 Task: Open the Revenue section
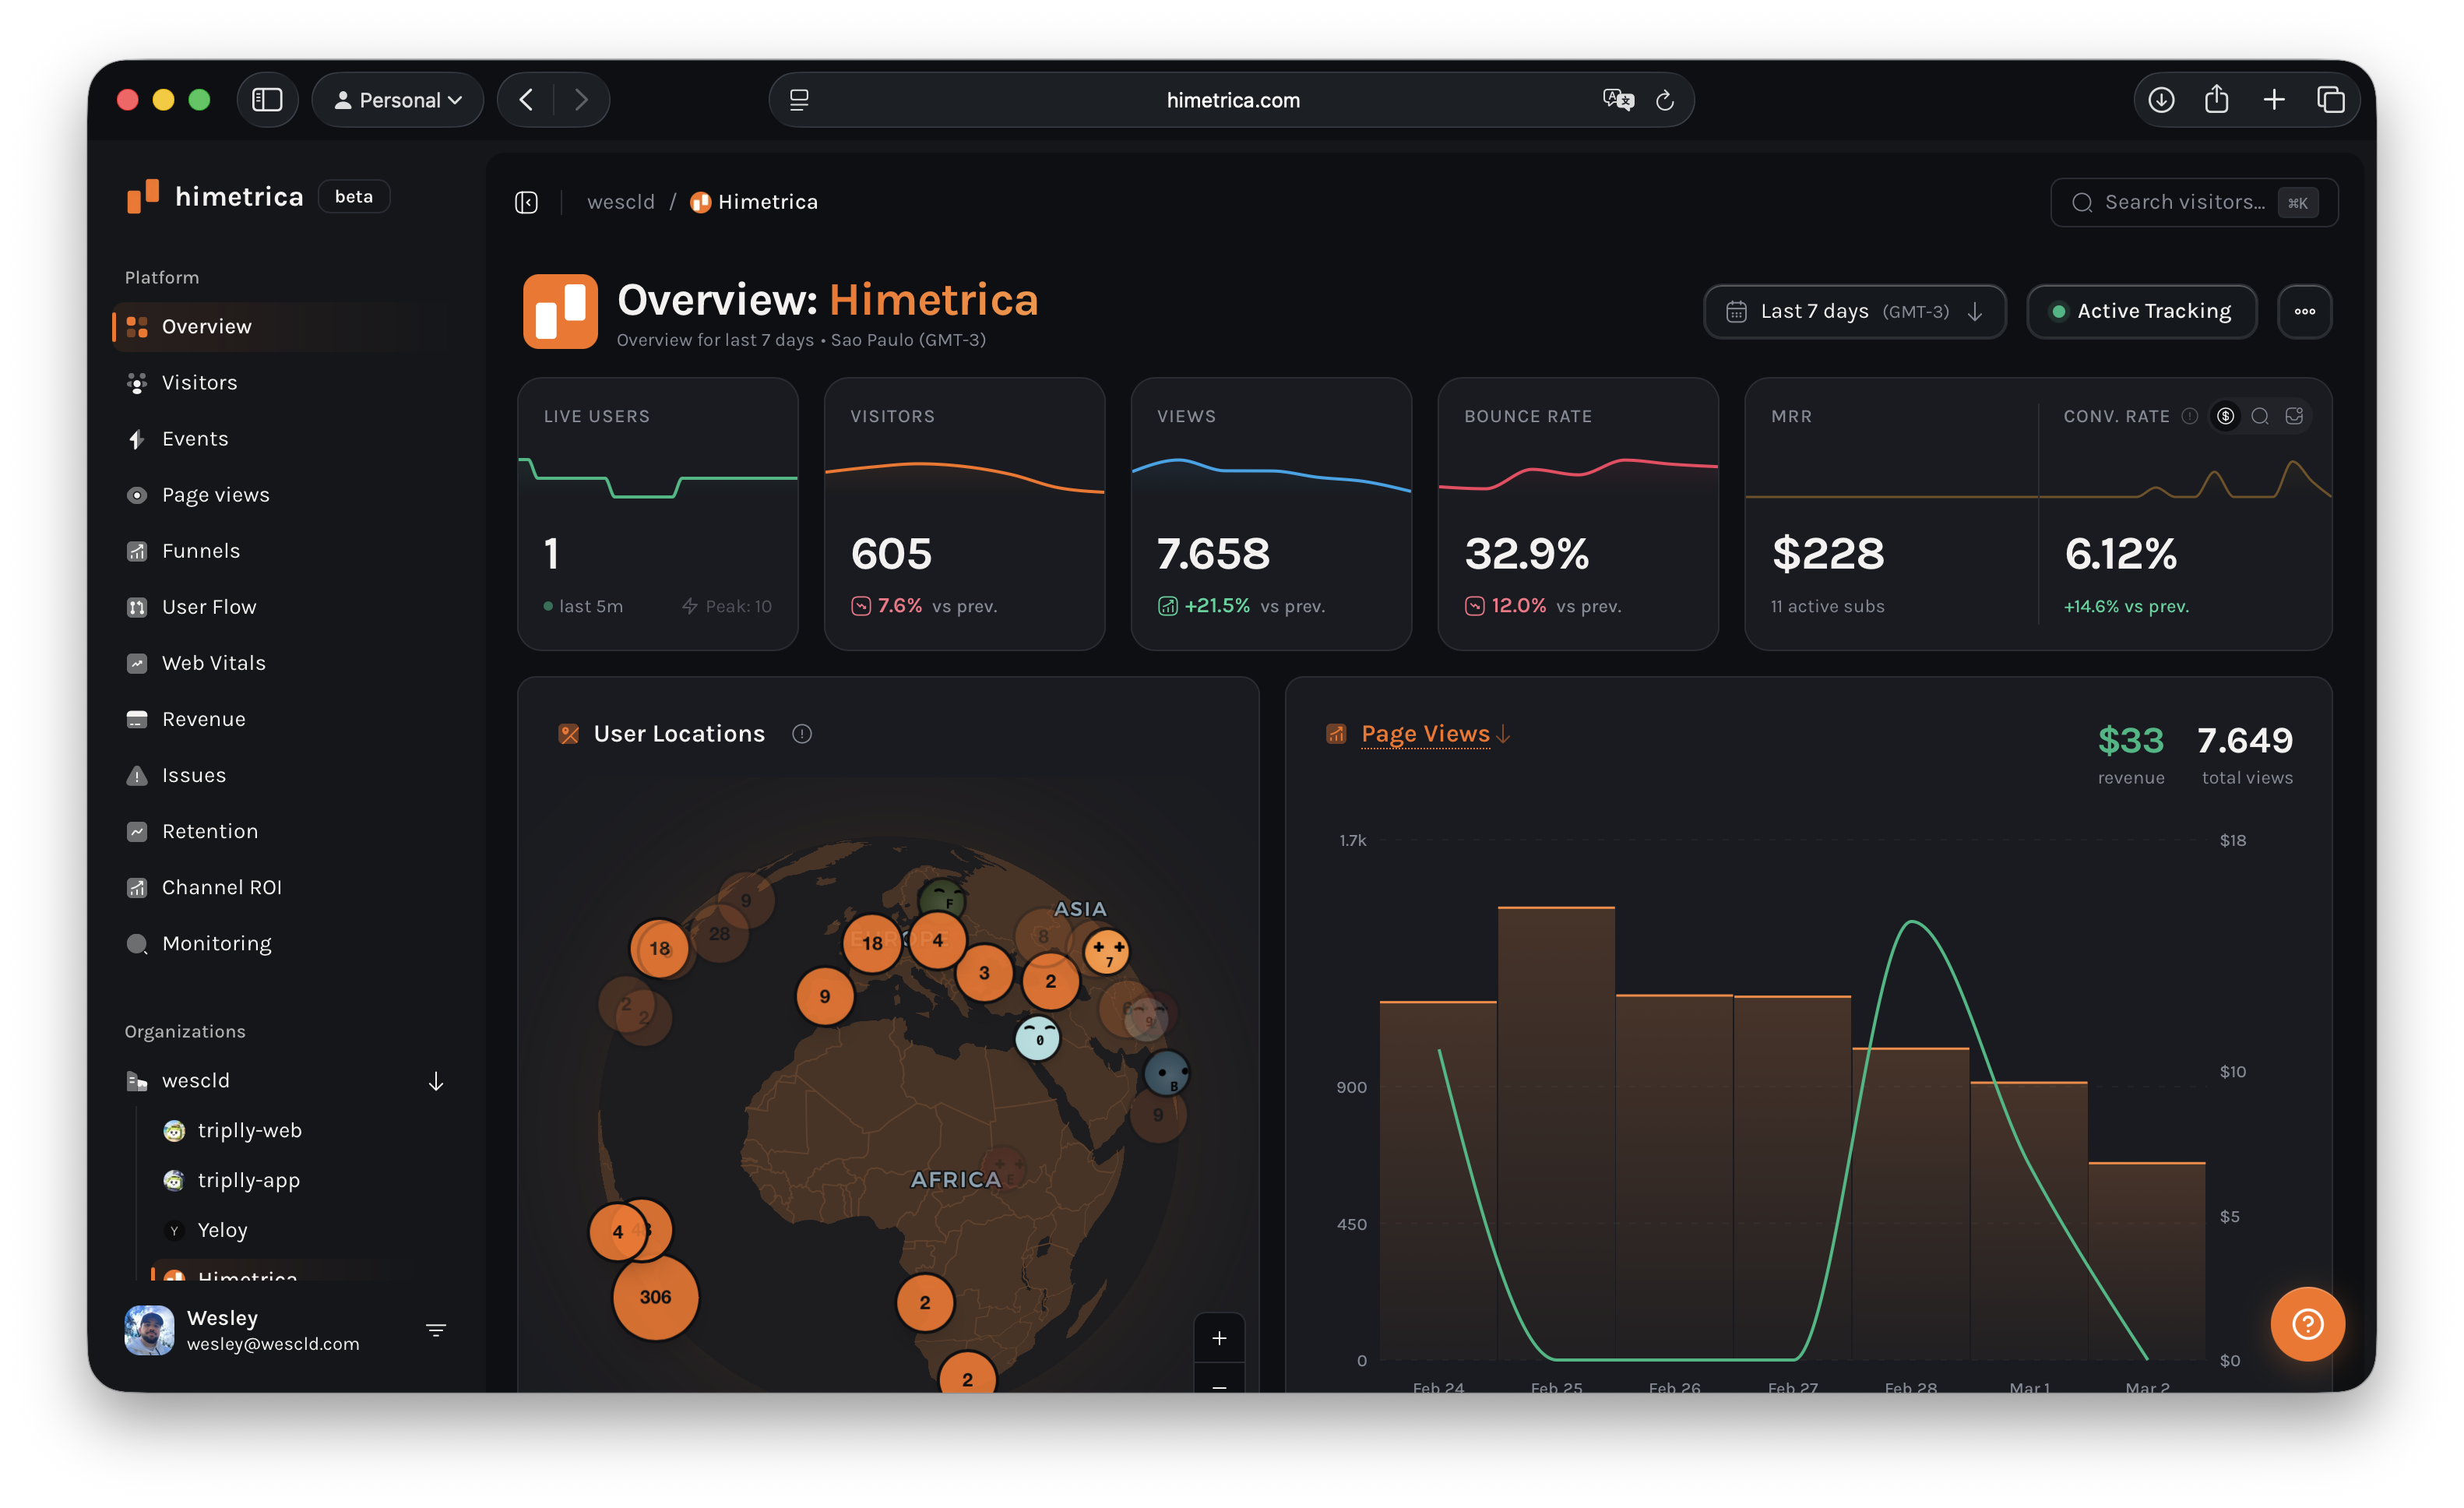point(203,718)
